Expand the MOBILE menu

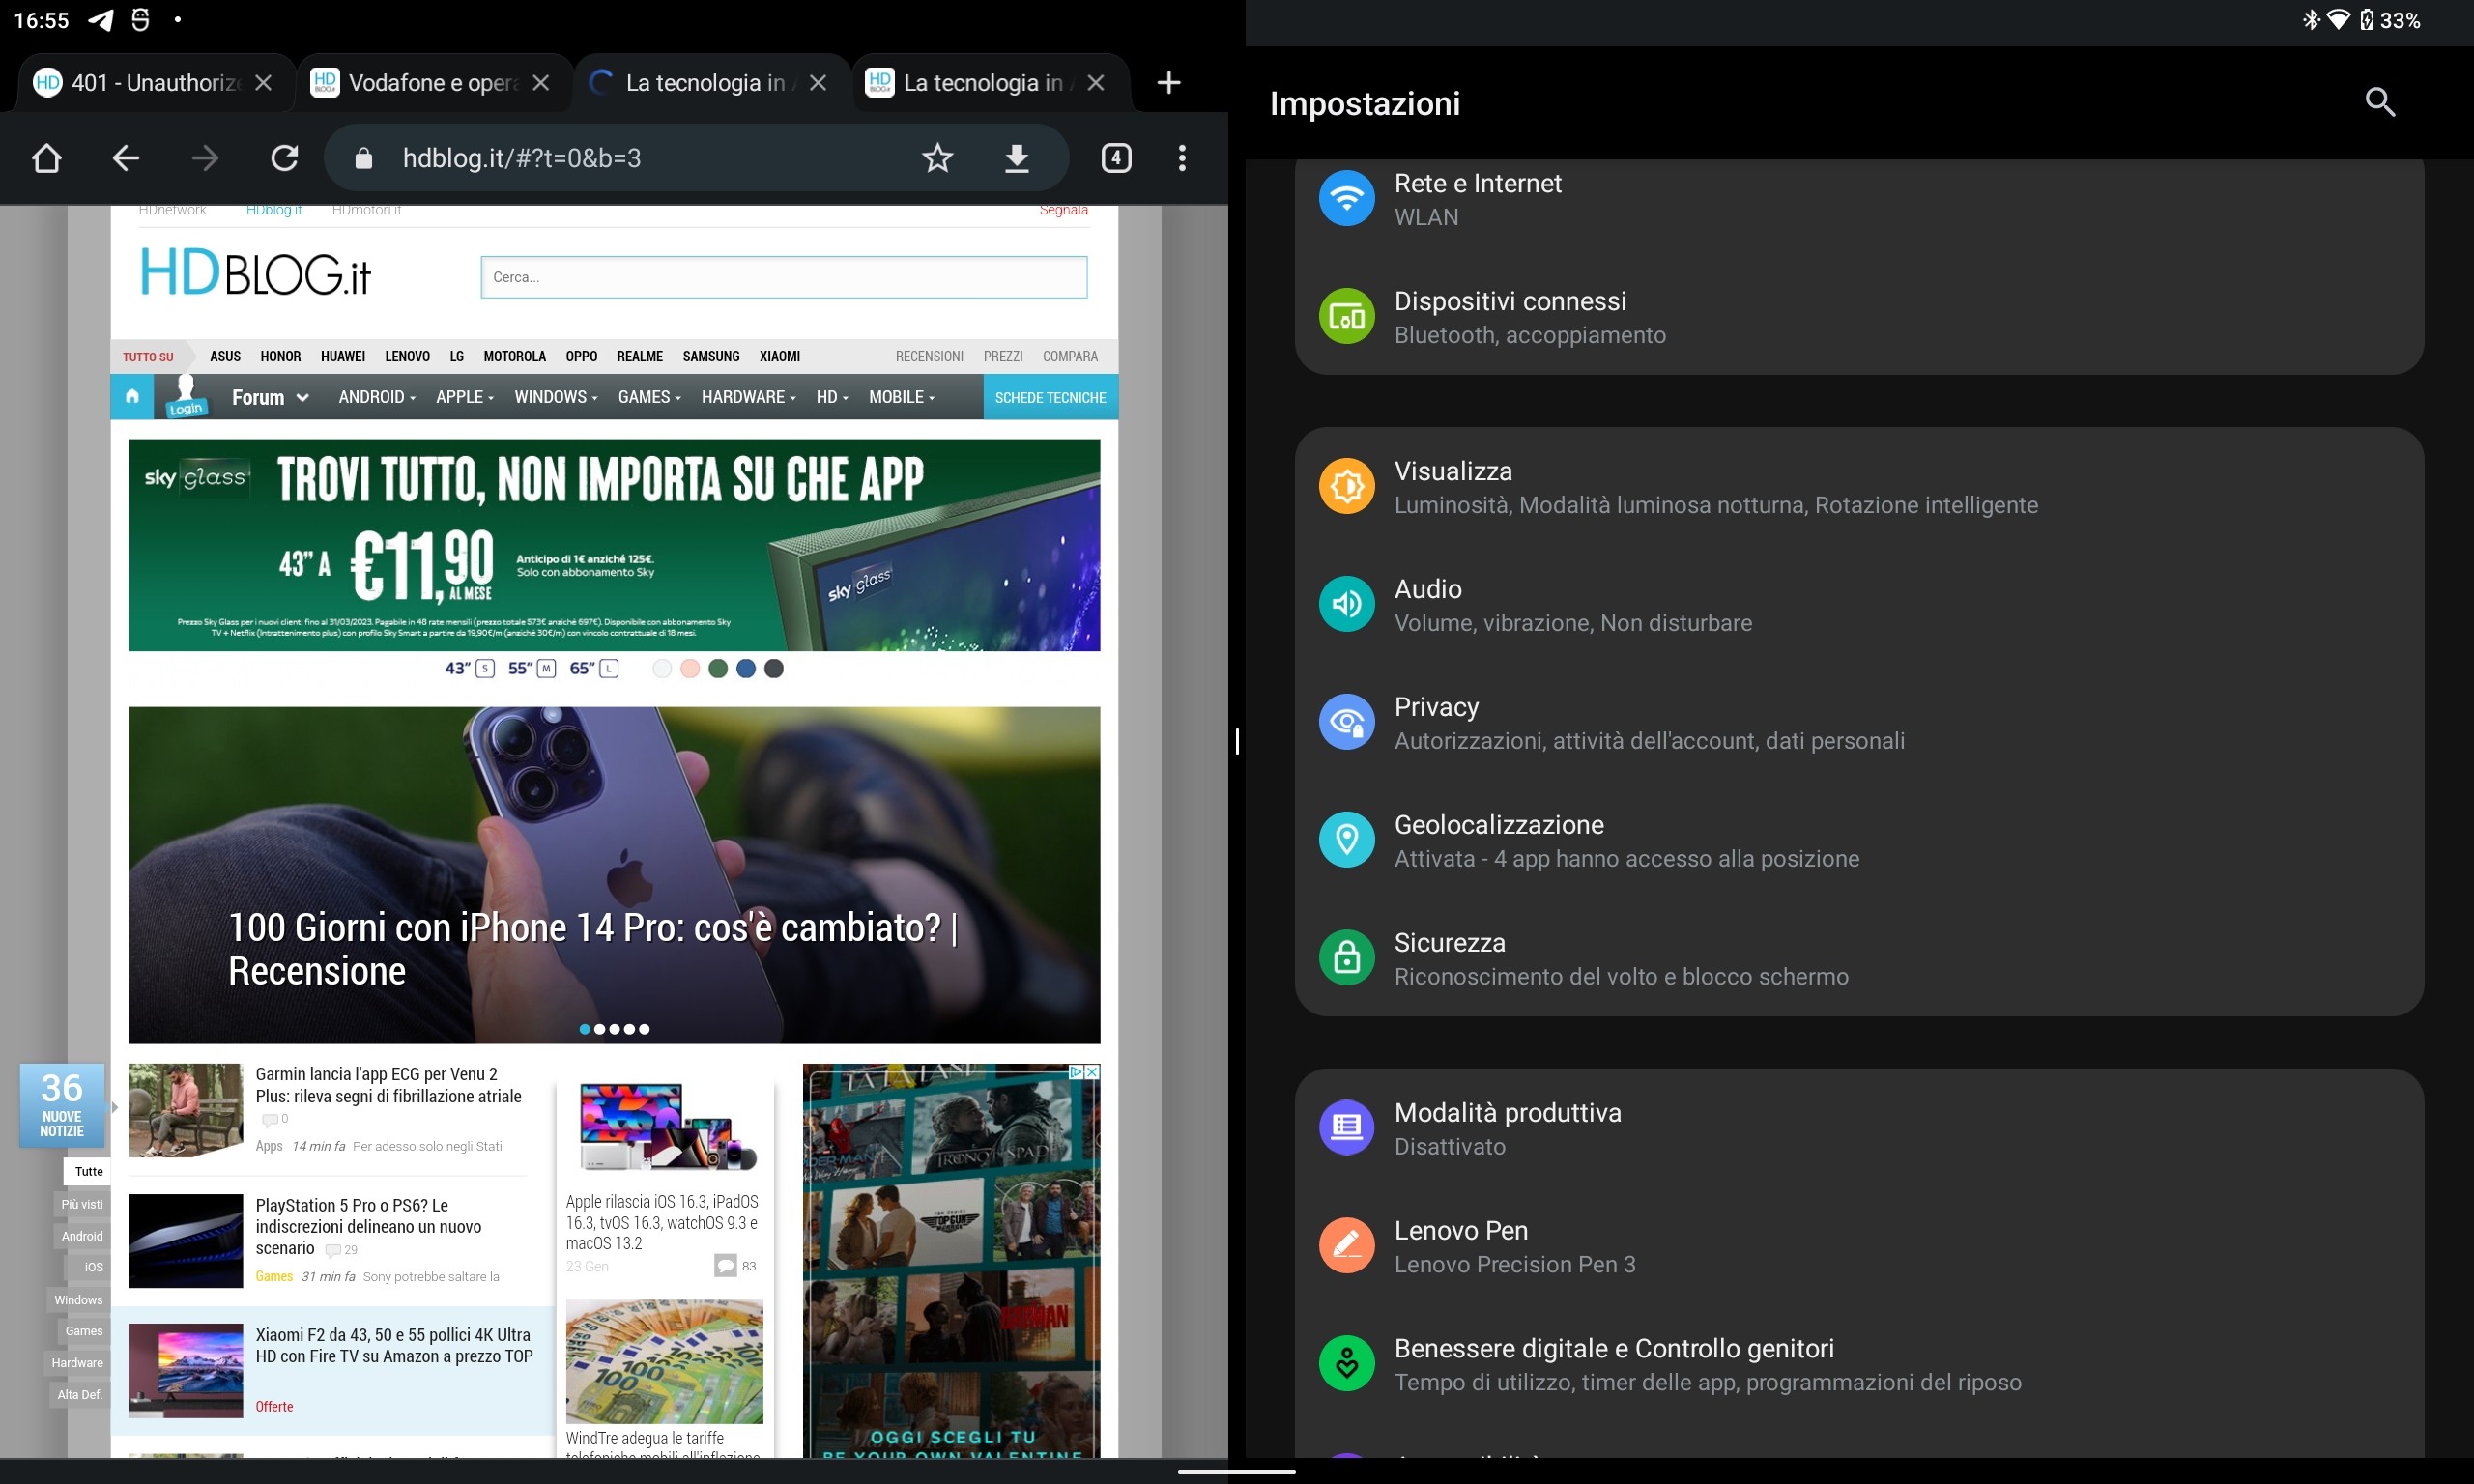902,397
